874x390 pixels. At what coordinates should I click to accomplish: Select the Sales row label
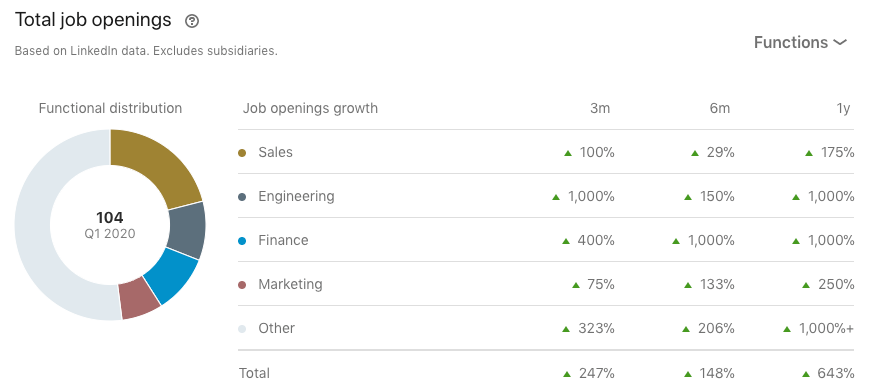coord(275,152)
